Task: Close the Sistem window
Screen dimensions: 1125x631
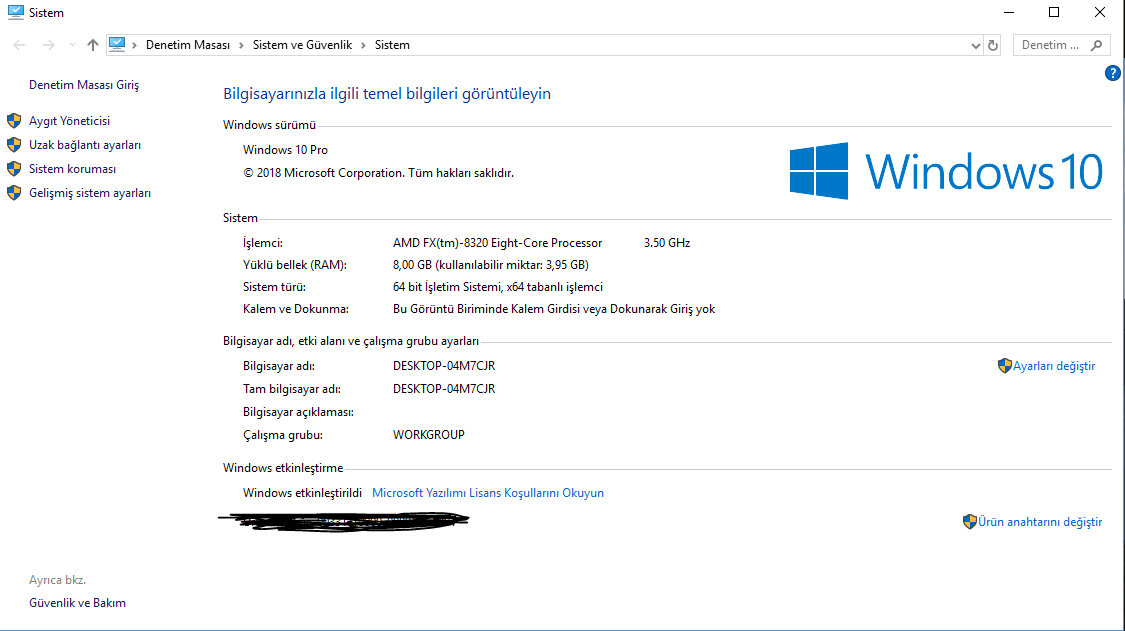Action: click(x=1099, y=12)
